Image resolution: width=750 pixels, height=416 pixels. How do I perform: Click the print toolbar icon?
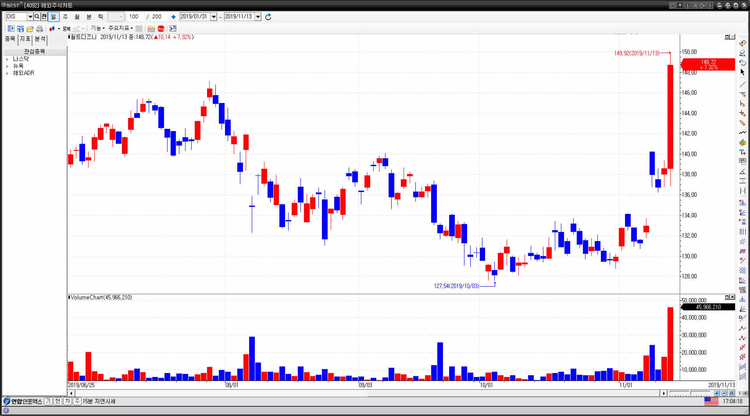point(39,29)
